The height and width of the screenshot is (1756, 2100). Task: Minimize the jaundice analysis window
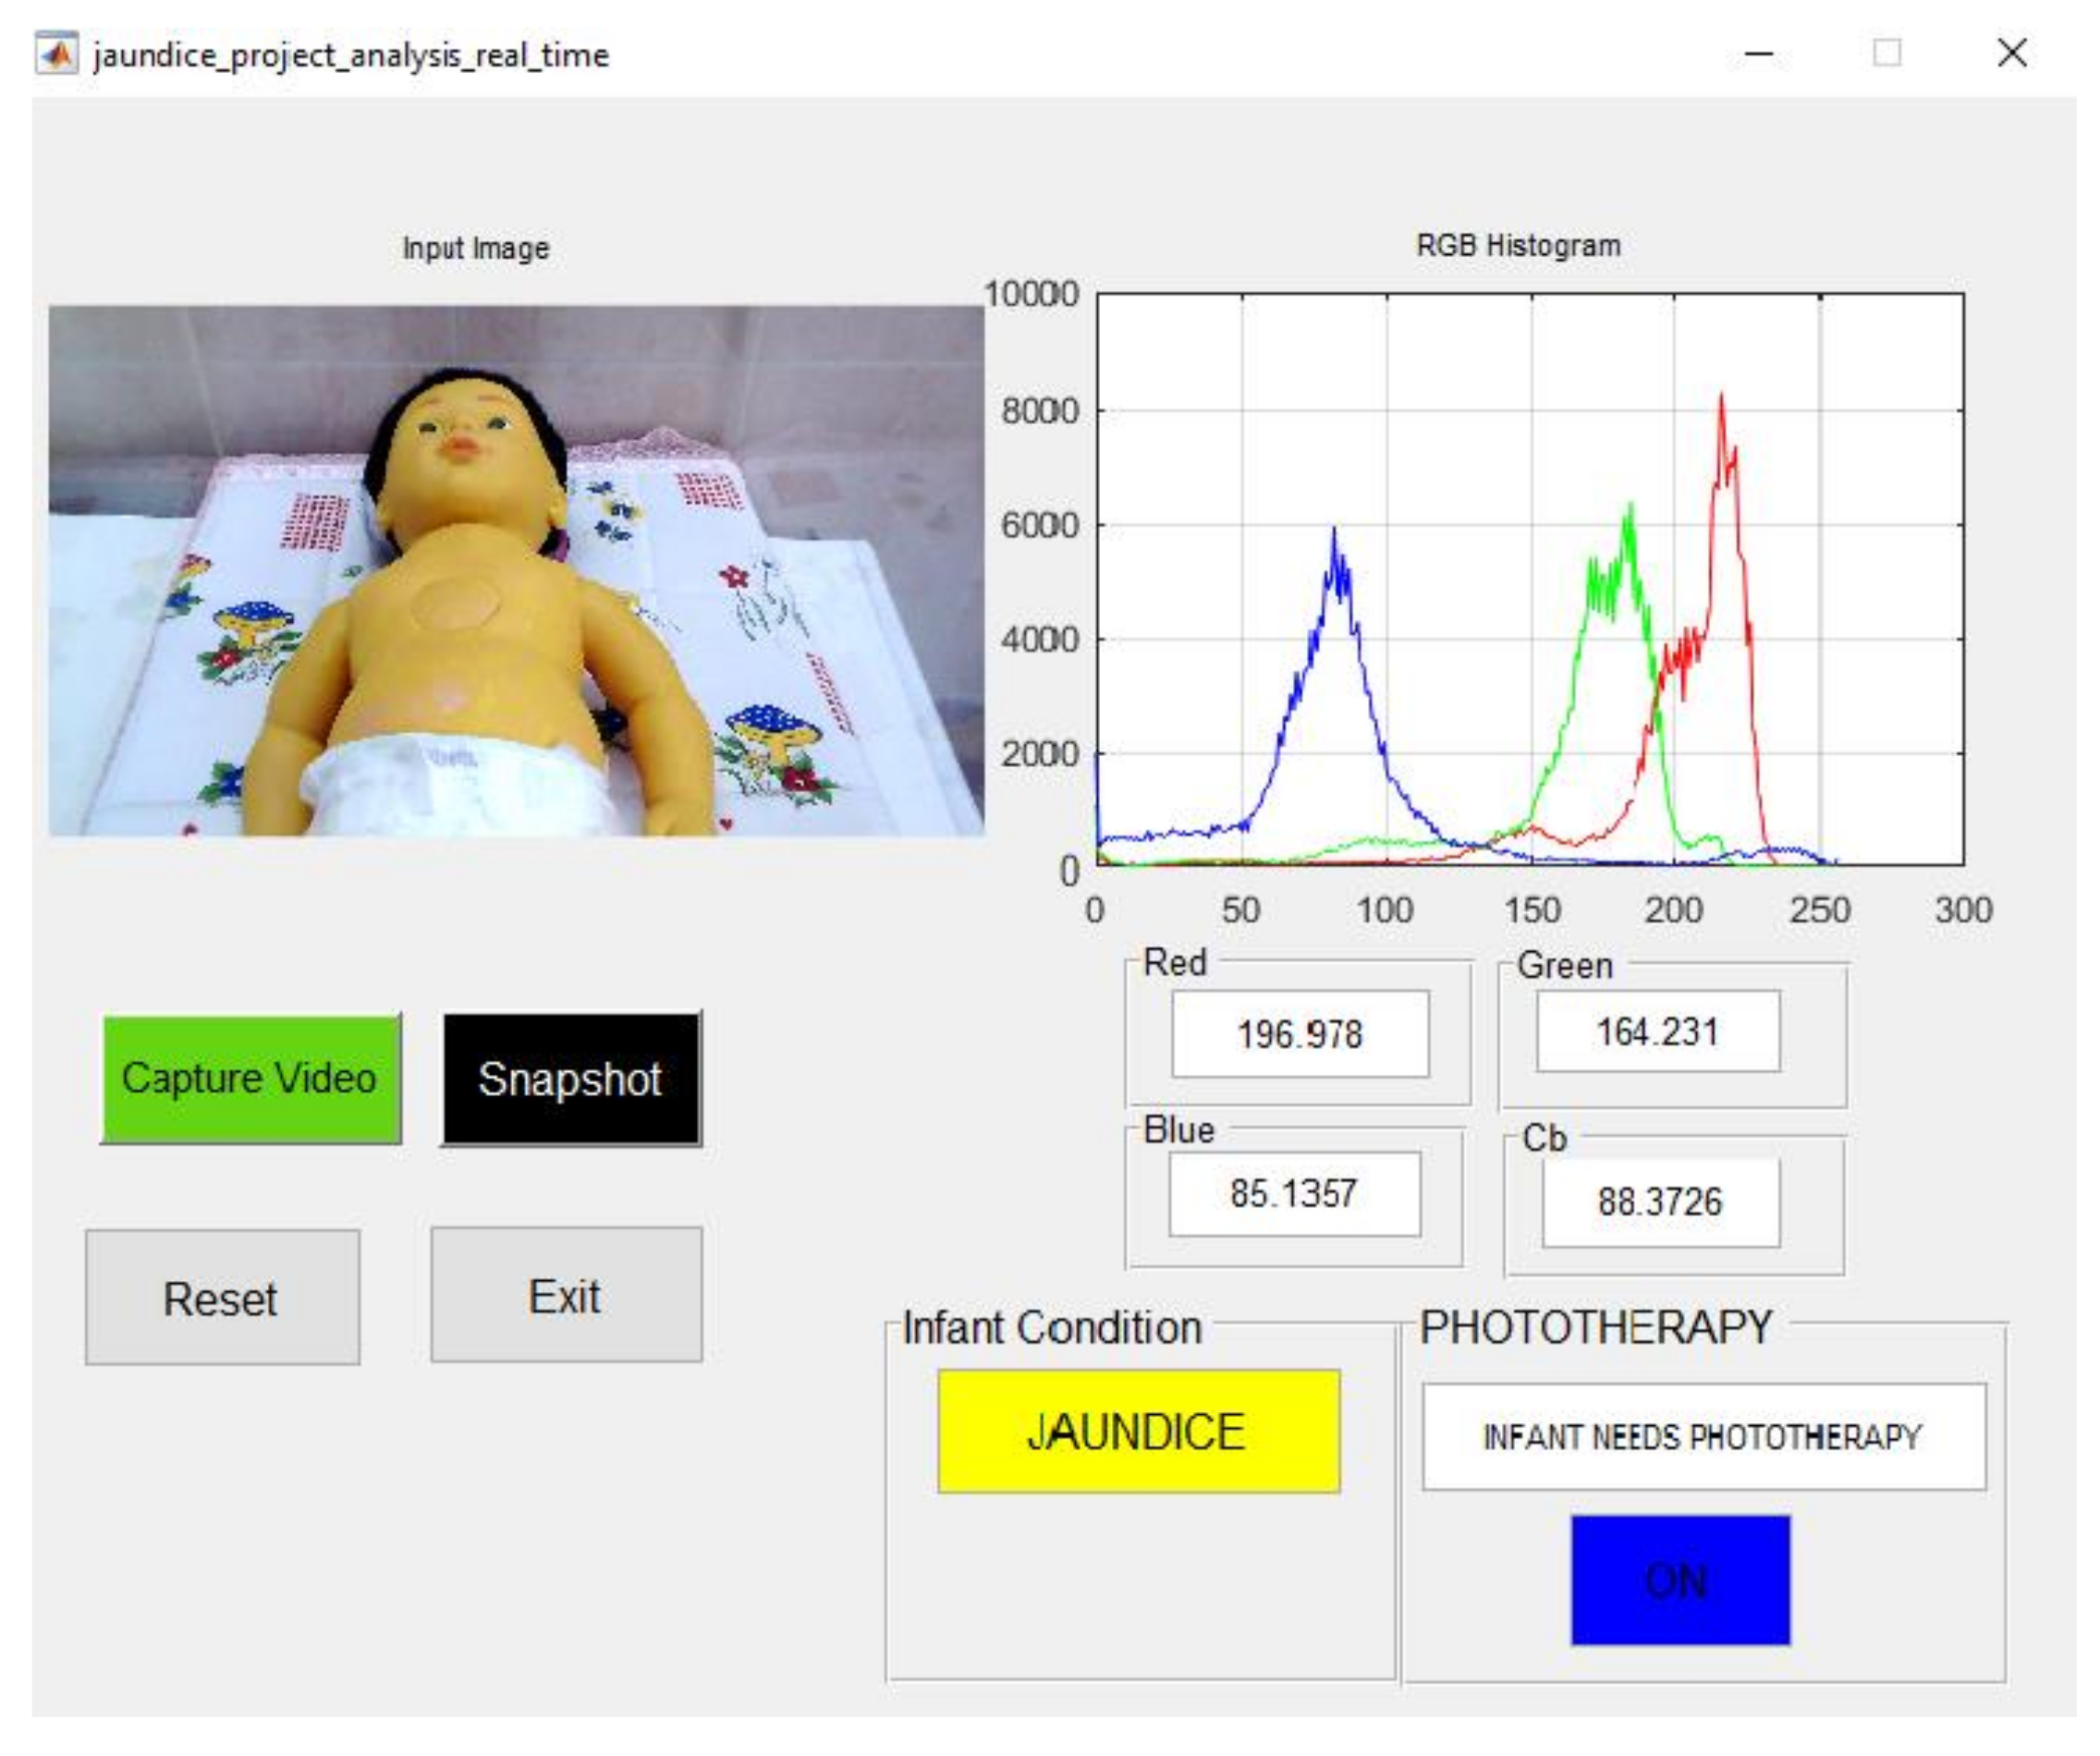click(x=1759, y=53)
